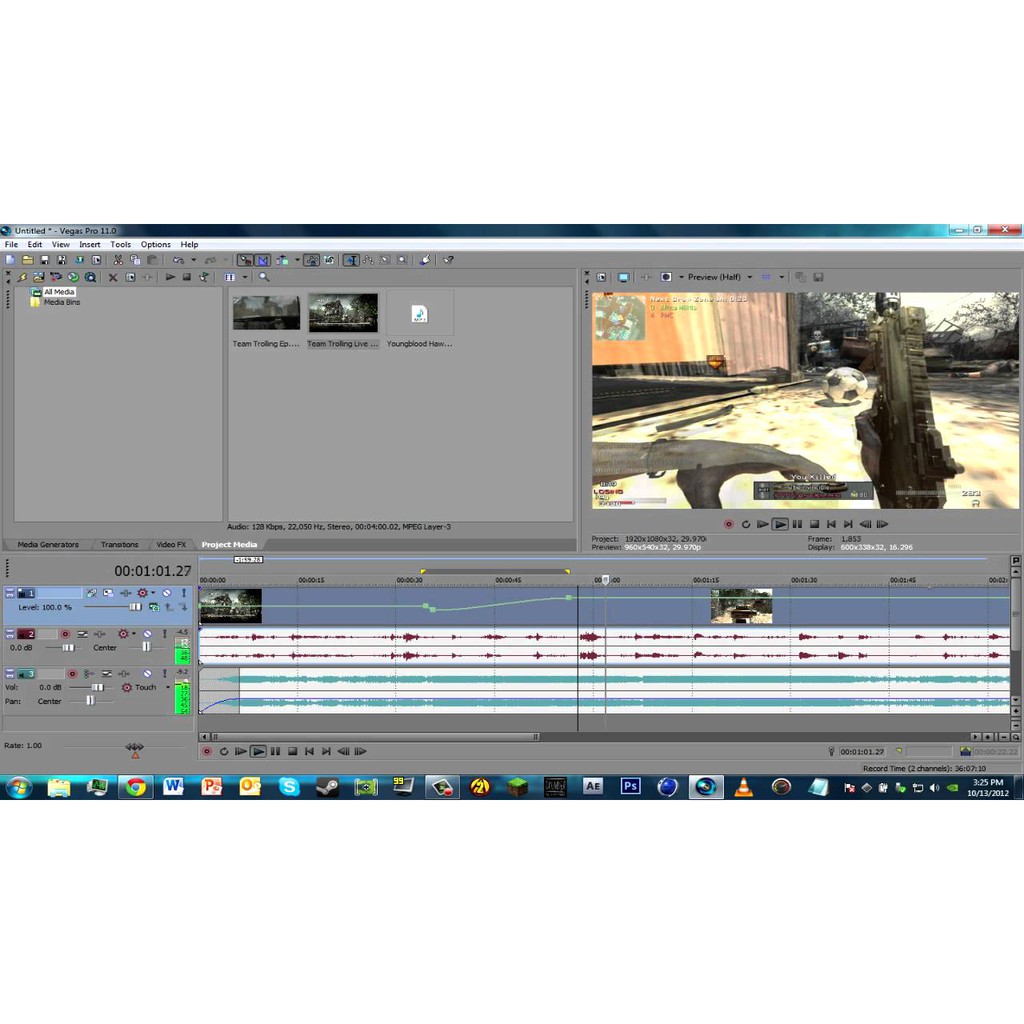Open the Tools menu
This screenshot has width=1024, height=1024.
[120, 244]
